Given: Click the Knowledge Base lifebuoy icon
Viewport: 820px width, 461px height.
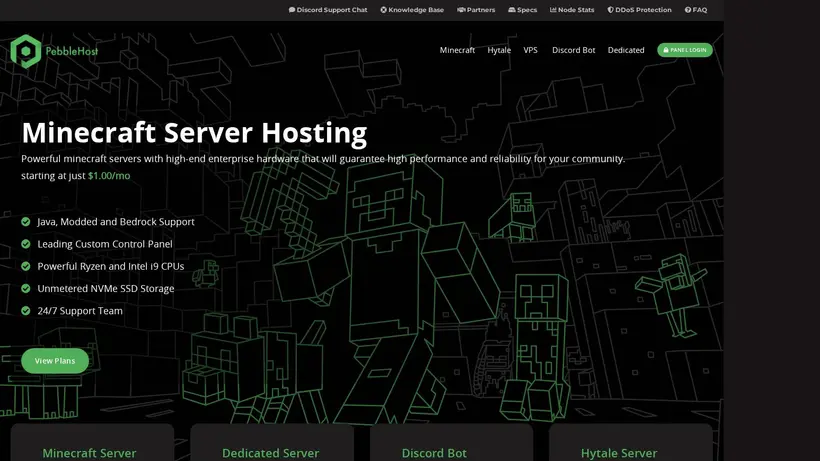Looking at the screenshot, I should (x=383, y=10).
